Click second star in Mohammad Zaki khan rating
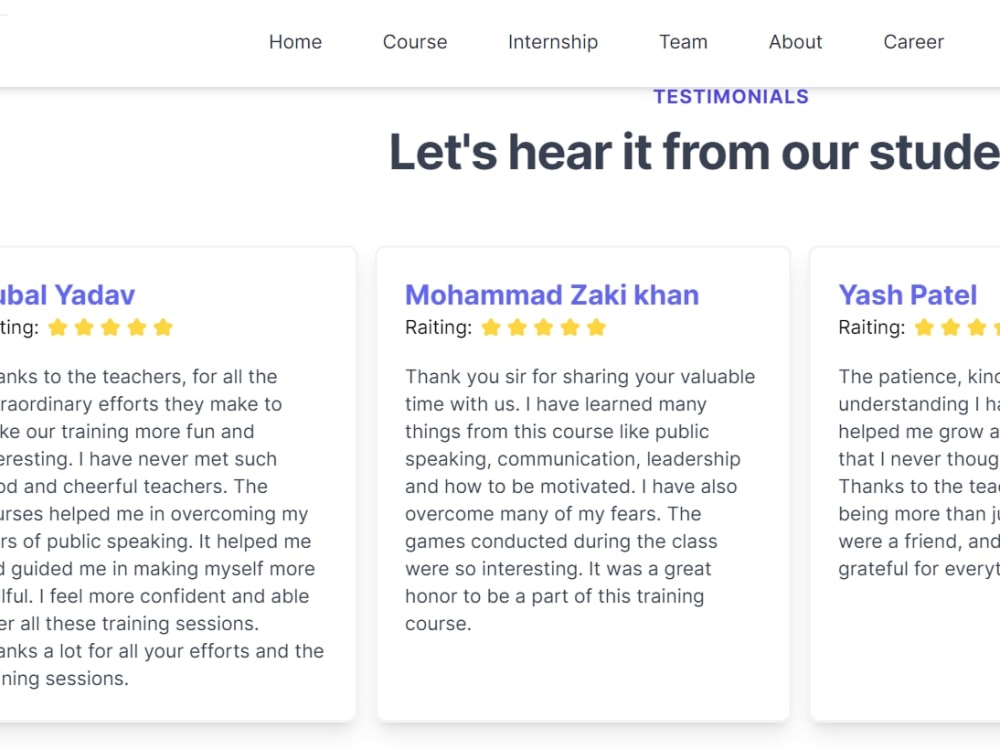Viewport: 1000px width, 750px height. pos(517,327)
